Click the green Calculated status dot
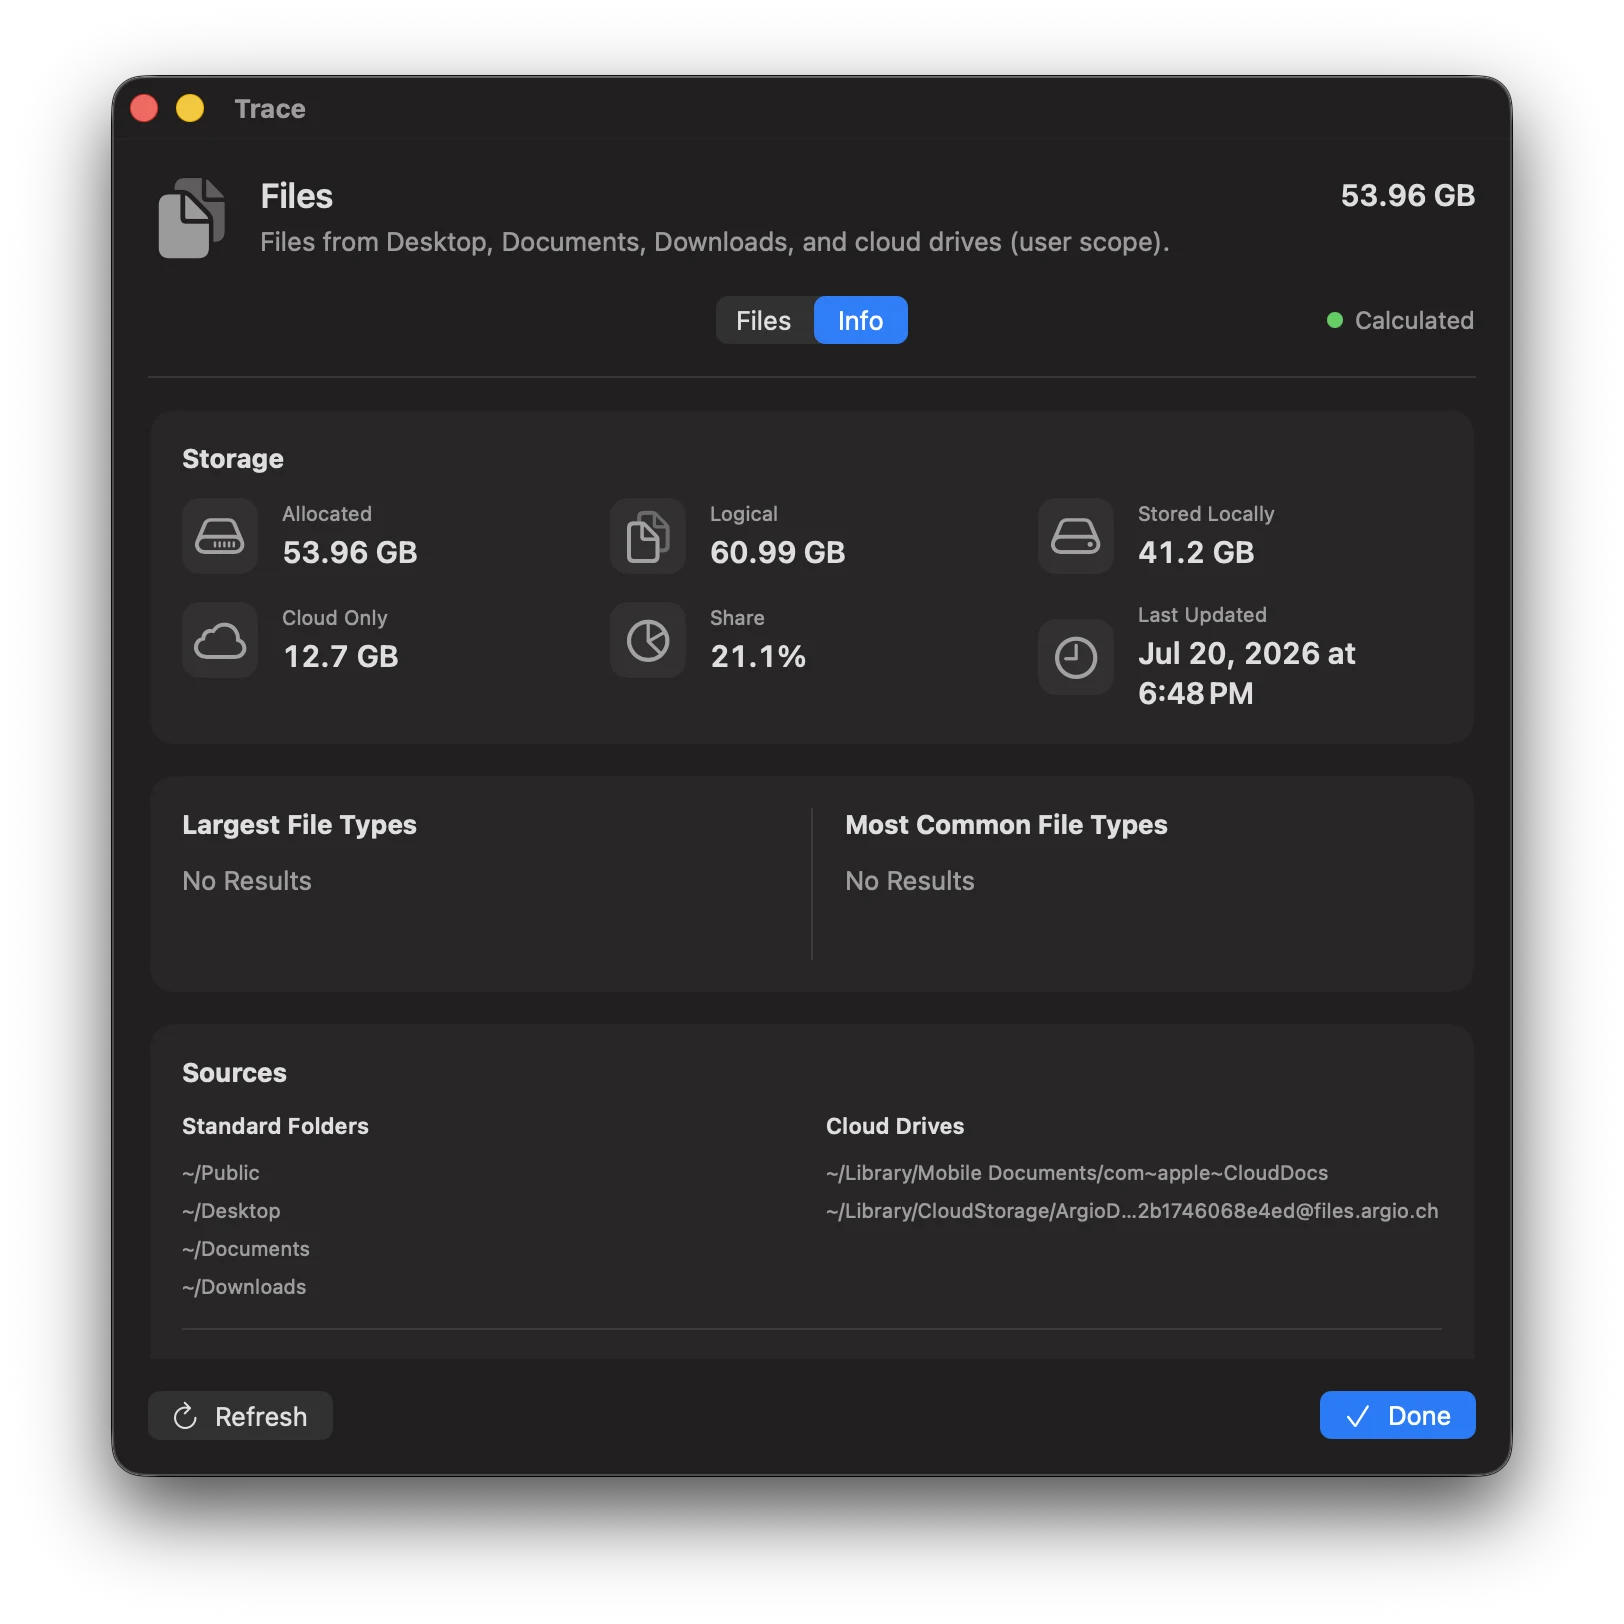Viewport: 1624px width, 1624px height. click(x=1334, y=320)
